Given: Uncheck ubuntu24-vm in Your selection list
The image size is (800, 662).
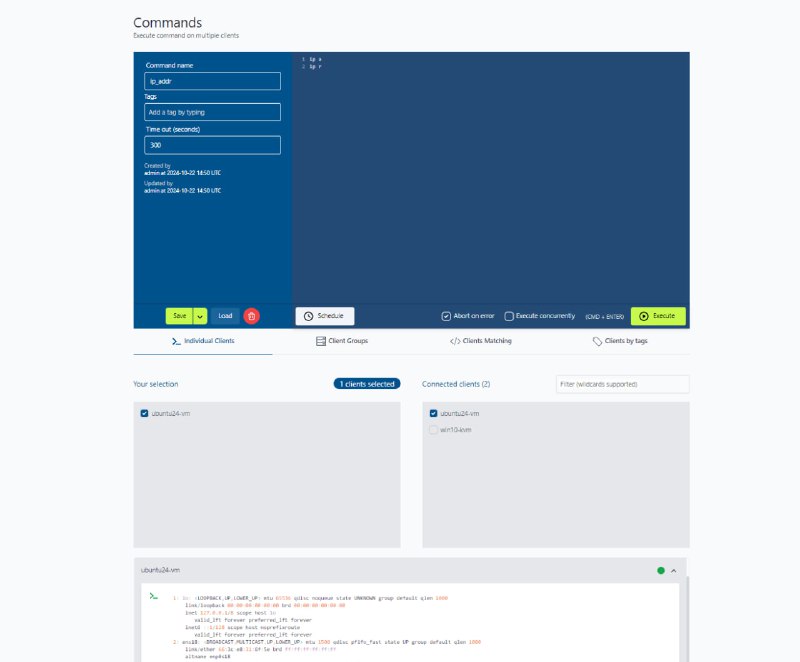Looking at the screenshot, I should tap(144, 413).
